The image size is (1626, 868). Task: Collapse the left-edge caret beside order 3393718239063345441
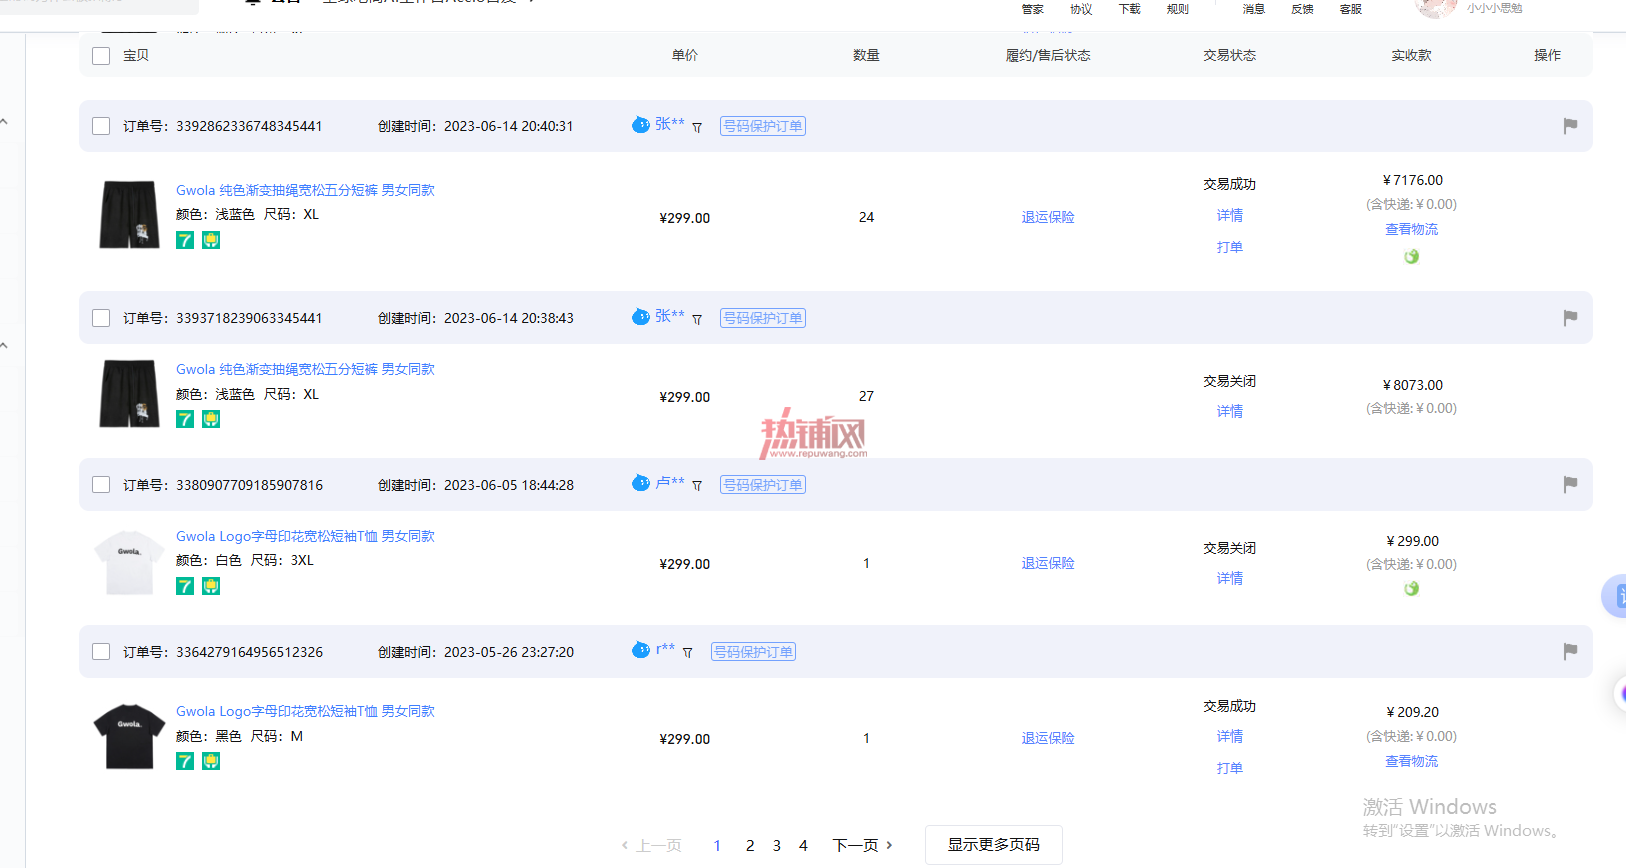(x=4, y=346)
